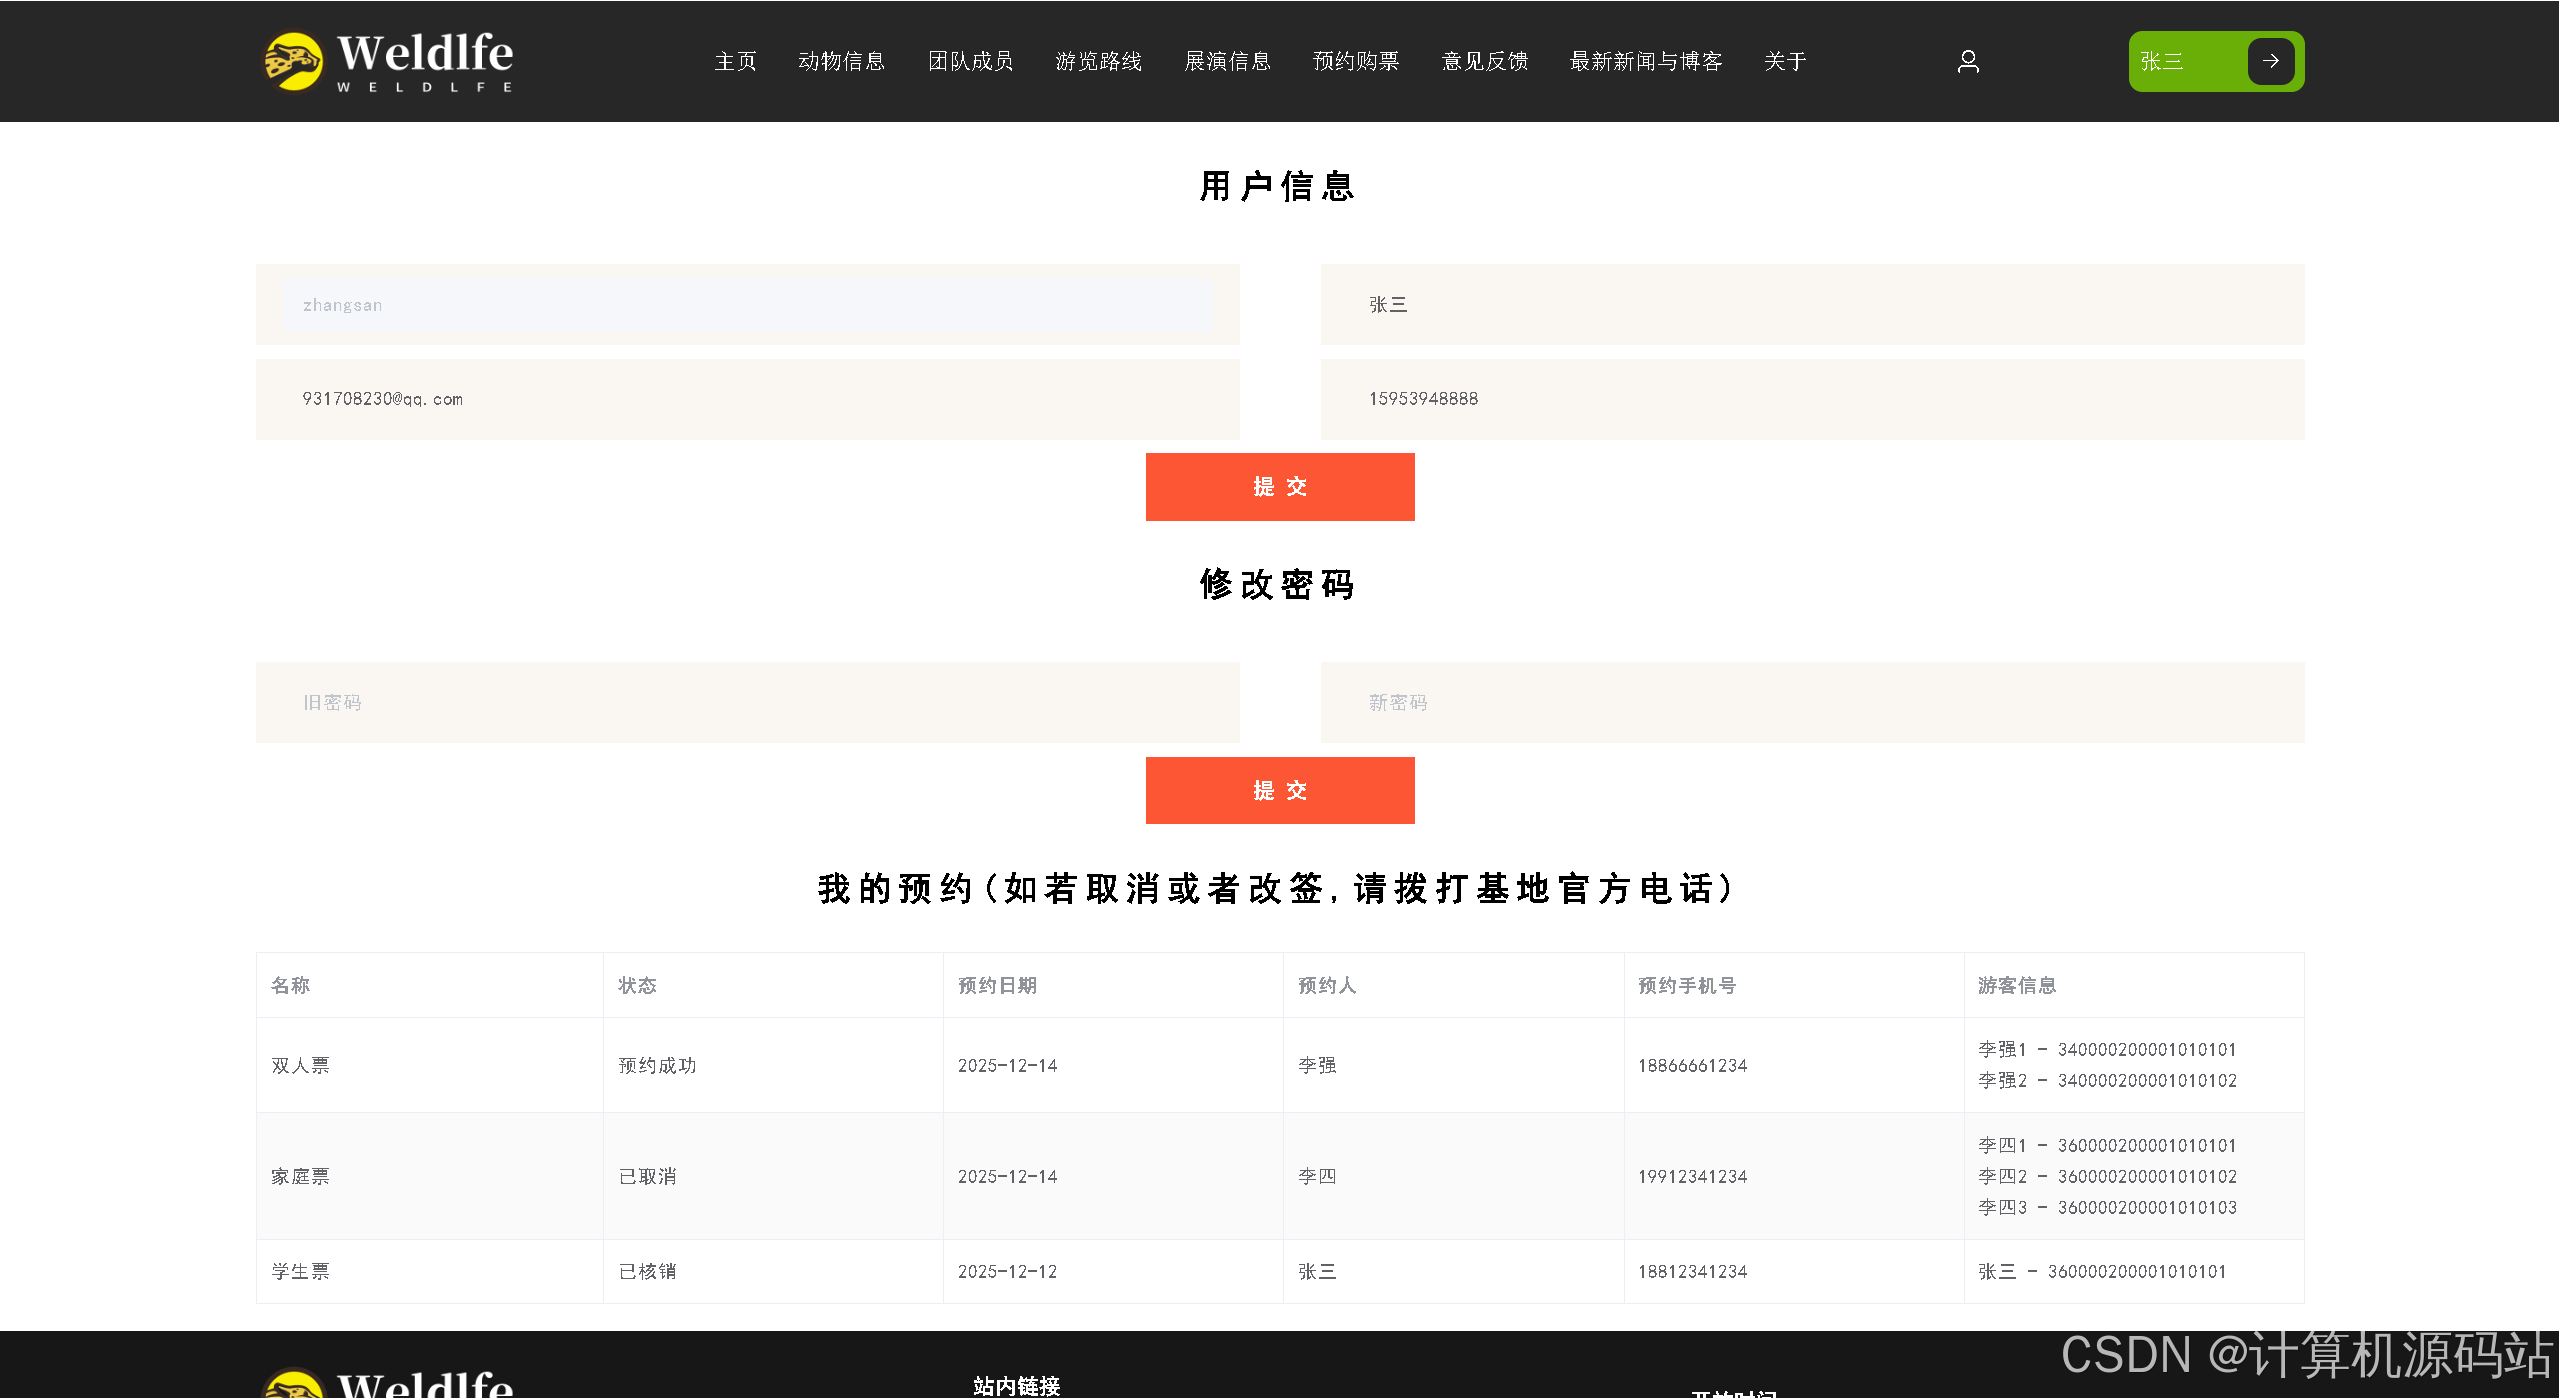The image size is (2559, 1398).
Task: Click the 15953948888 phone field
Action: point(1812,399)
